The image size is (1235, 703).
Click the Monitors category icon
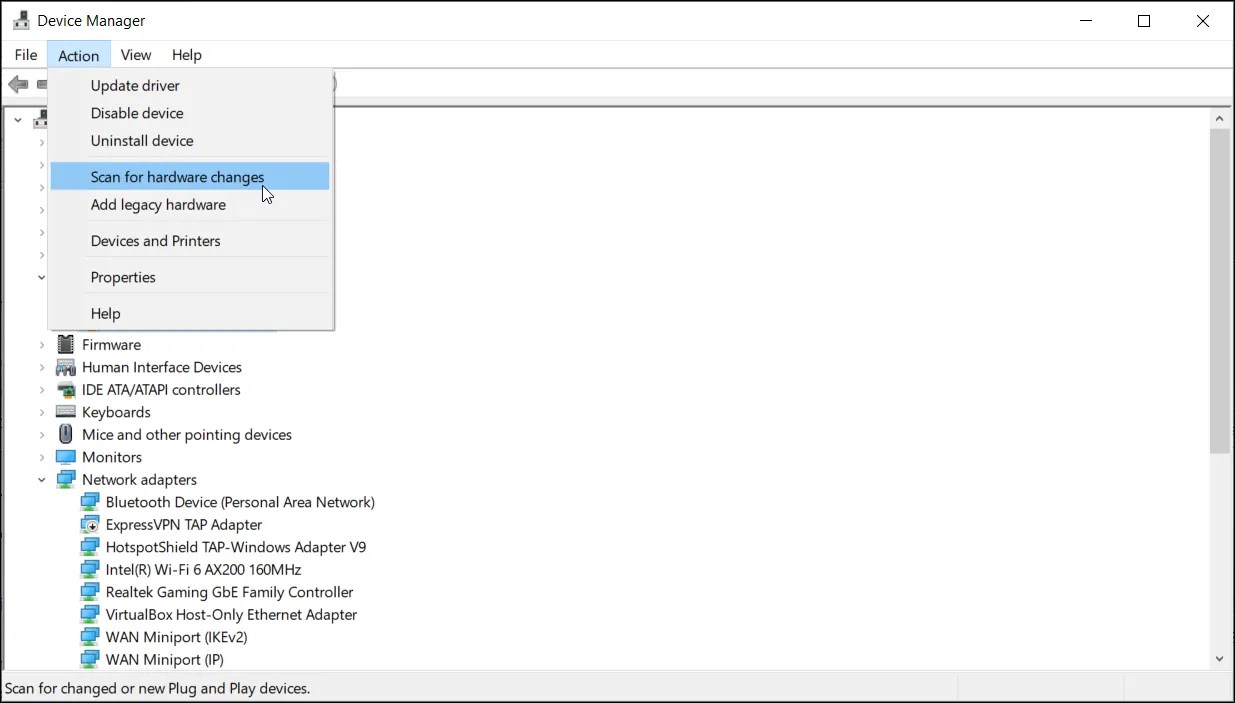(x=65, y=457)
